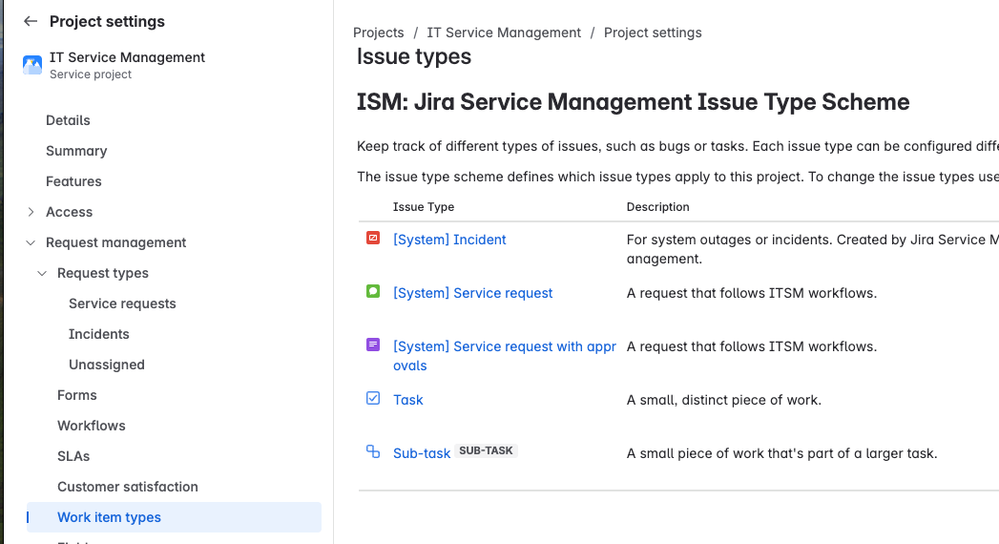
Task: Click the green Service request icon
Action: pos(373,292)
